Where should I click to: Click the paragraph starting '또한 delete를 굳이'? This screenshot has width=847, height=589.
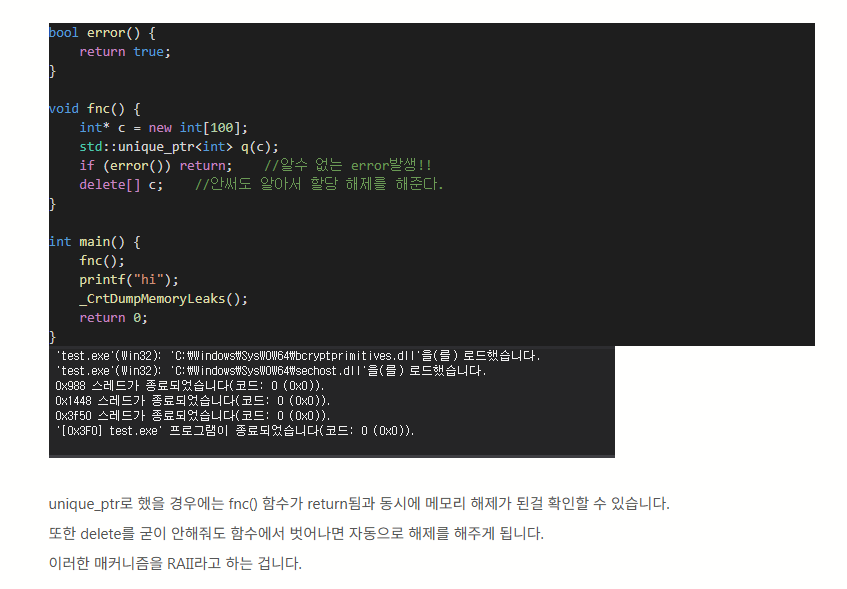coord(296,534)
